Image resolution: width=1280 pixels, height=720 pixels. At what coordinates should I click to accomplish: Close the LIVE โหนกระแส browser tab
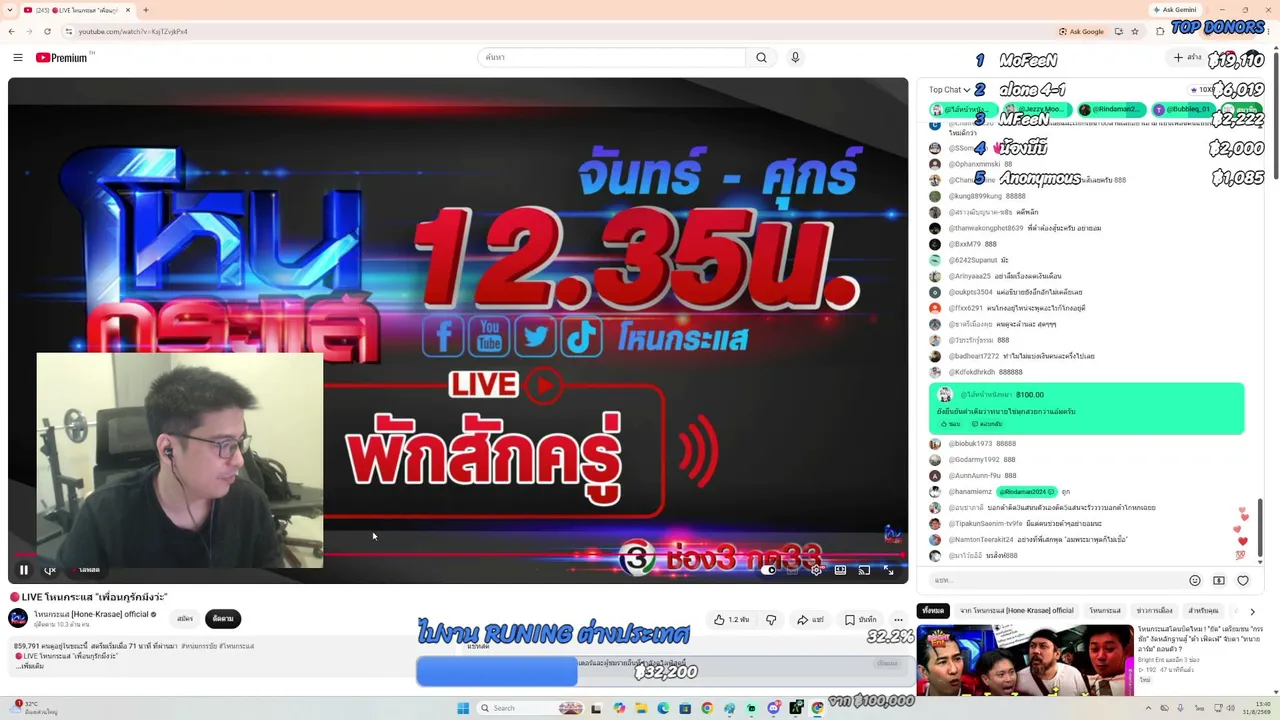tap(128, 10)
